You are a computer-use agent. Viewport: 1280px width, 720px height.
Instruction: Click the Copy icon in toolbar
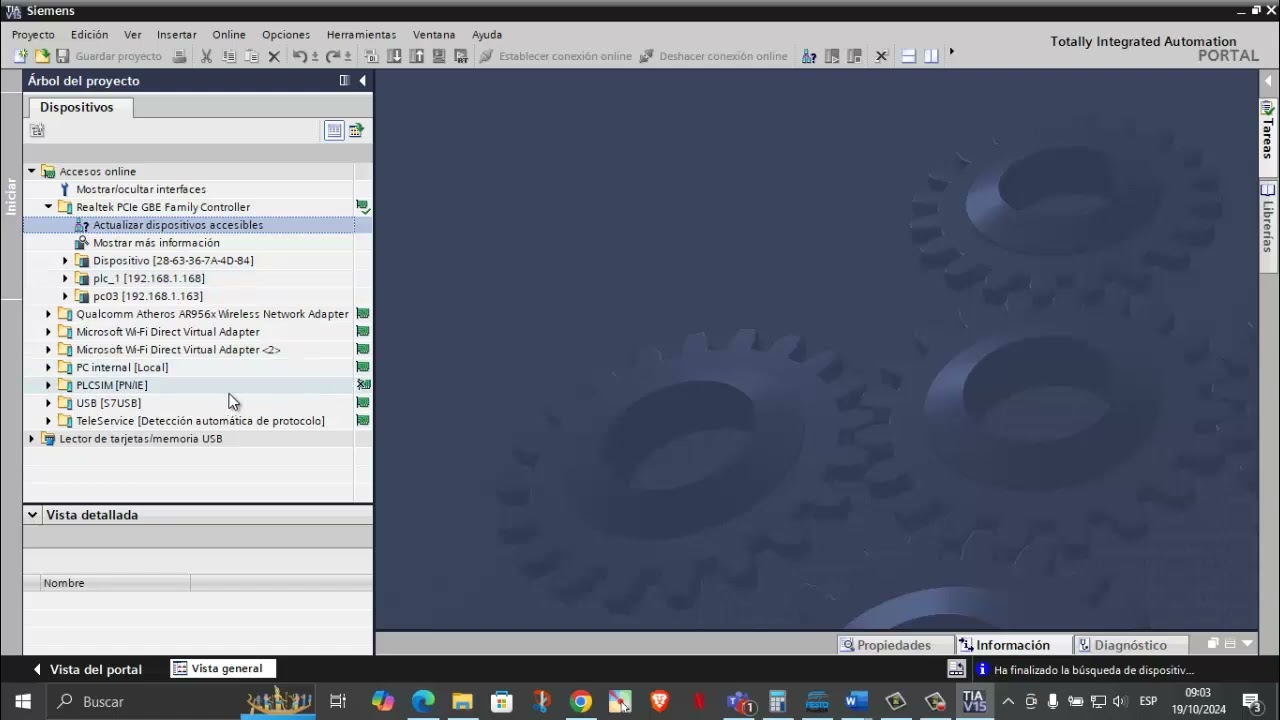coord(230,56)
